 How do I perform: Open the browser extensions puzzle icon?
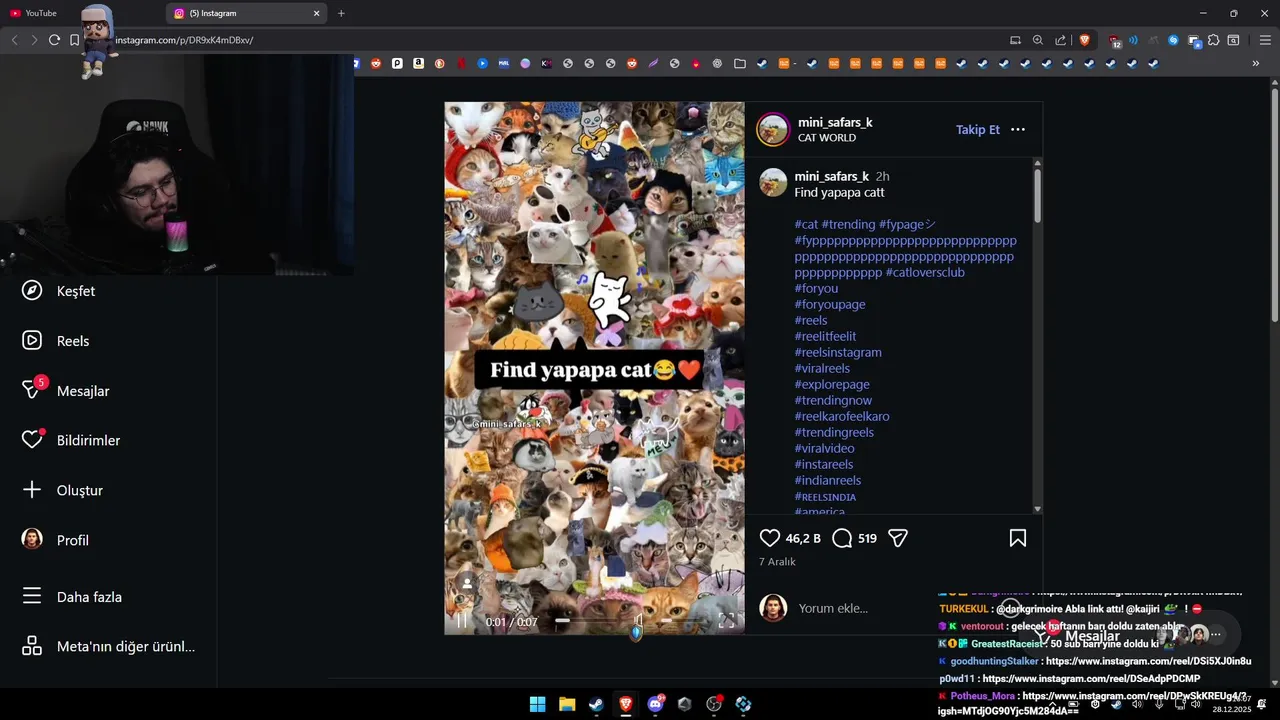click(1213, 40)
